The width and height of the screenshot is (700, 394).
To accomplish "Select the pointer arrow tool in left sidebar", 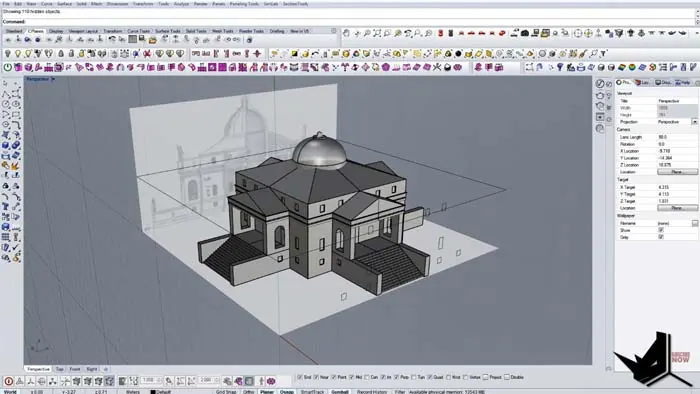I will [5, 83].
